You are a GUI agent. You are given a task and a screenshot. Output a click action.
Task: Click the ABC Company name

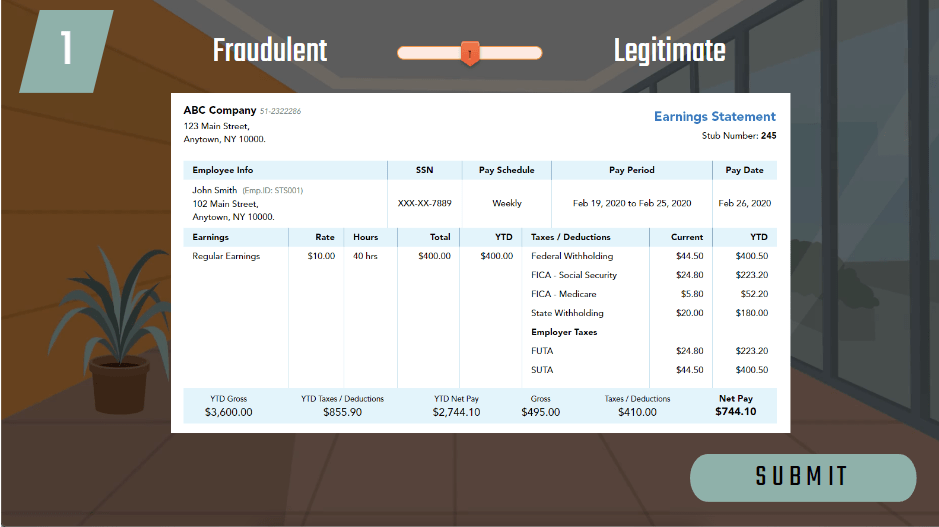coord(219,110)
